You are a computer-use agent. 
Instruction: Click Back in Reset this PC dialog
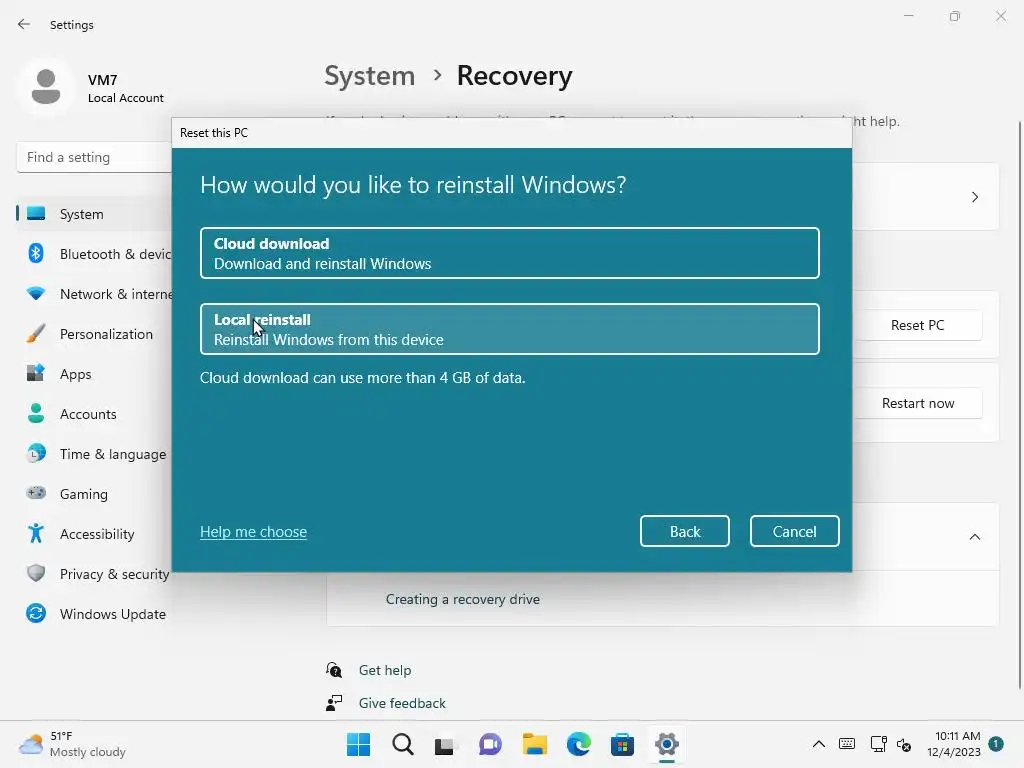point(684,531)
